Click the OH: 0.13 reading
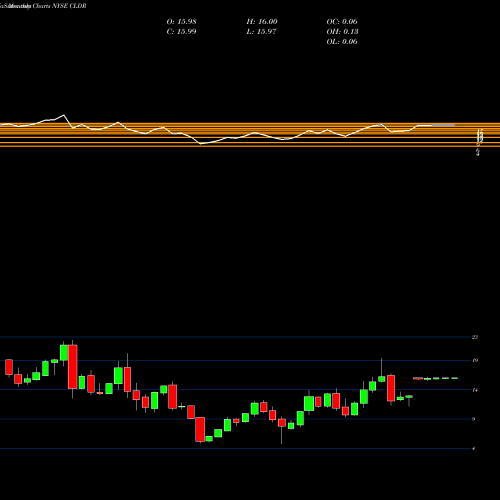Image resolution: width=500 pixels, height=500 pixels. tap(342, 32)
